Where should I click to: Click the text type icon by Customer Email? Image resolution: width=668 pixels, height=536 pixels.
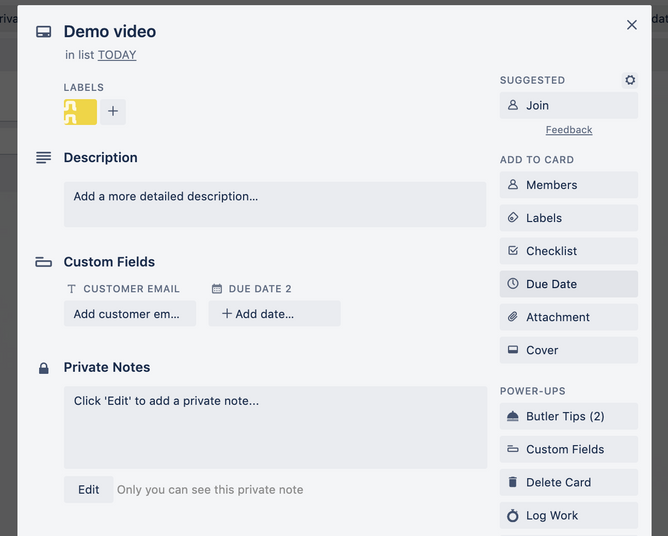pyautogui.click(x=72, y=289)
